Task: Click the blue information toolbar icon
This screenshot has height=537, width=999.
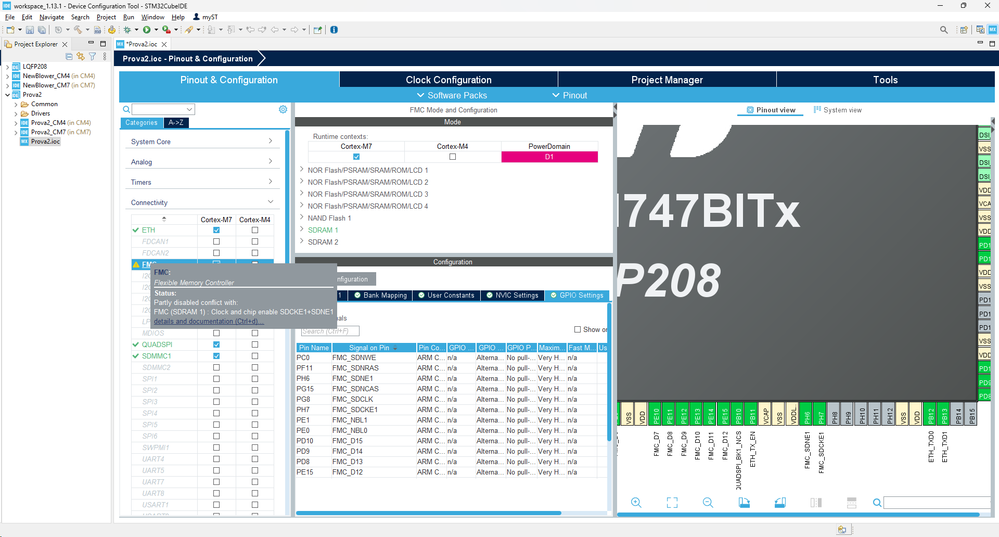Action: click(334, 30)
